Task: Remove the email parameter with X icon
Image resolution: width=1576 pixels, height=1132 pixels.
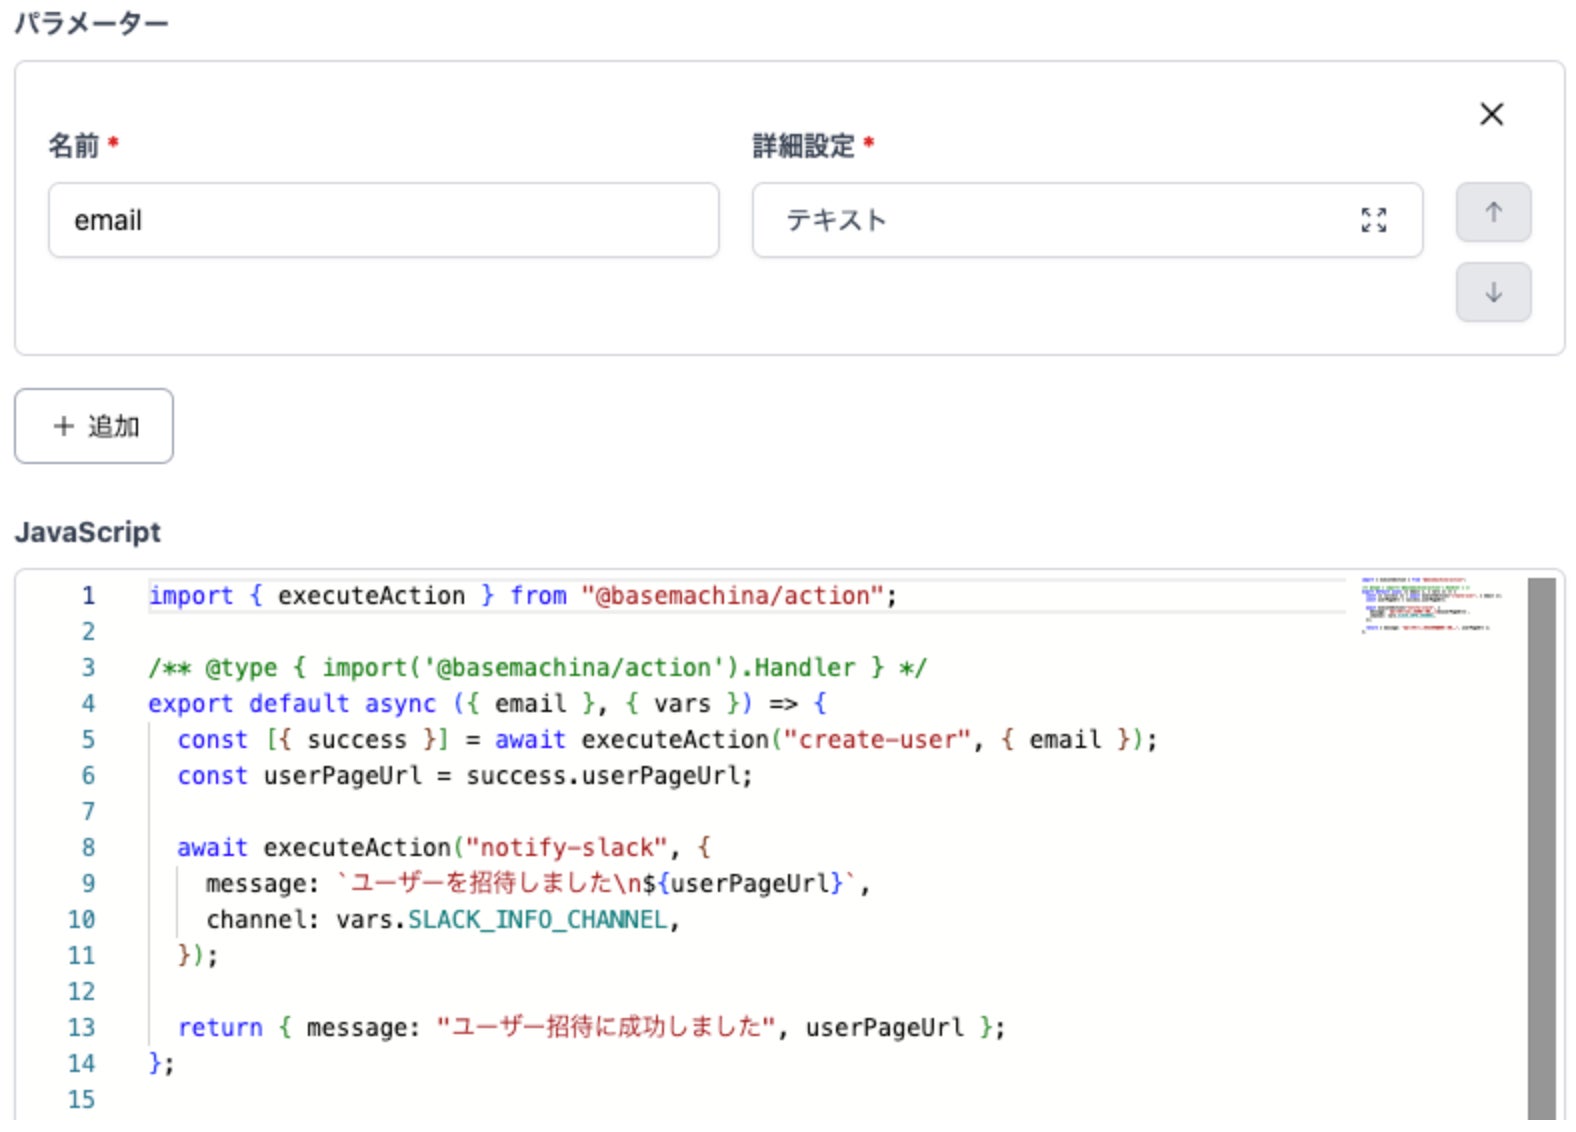Action: point(1491,114)
